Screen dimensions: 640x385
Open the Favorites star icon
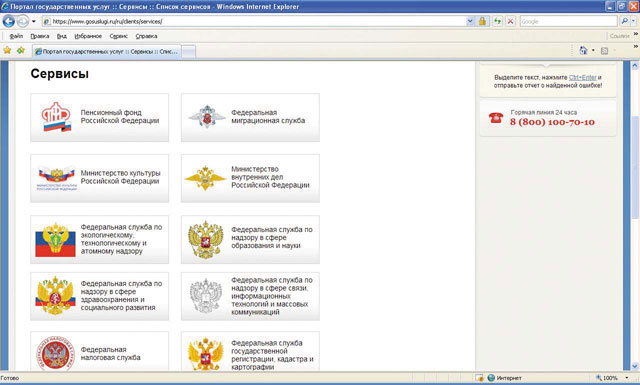coord(7,51)
